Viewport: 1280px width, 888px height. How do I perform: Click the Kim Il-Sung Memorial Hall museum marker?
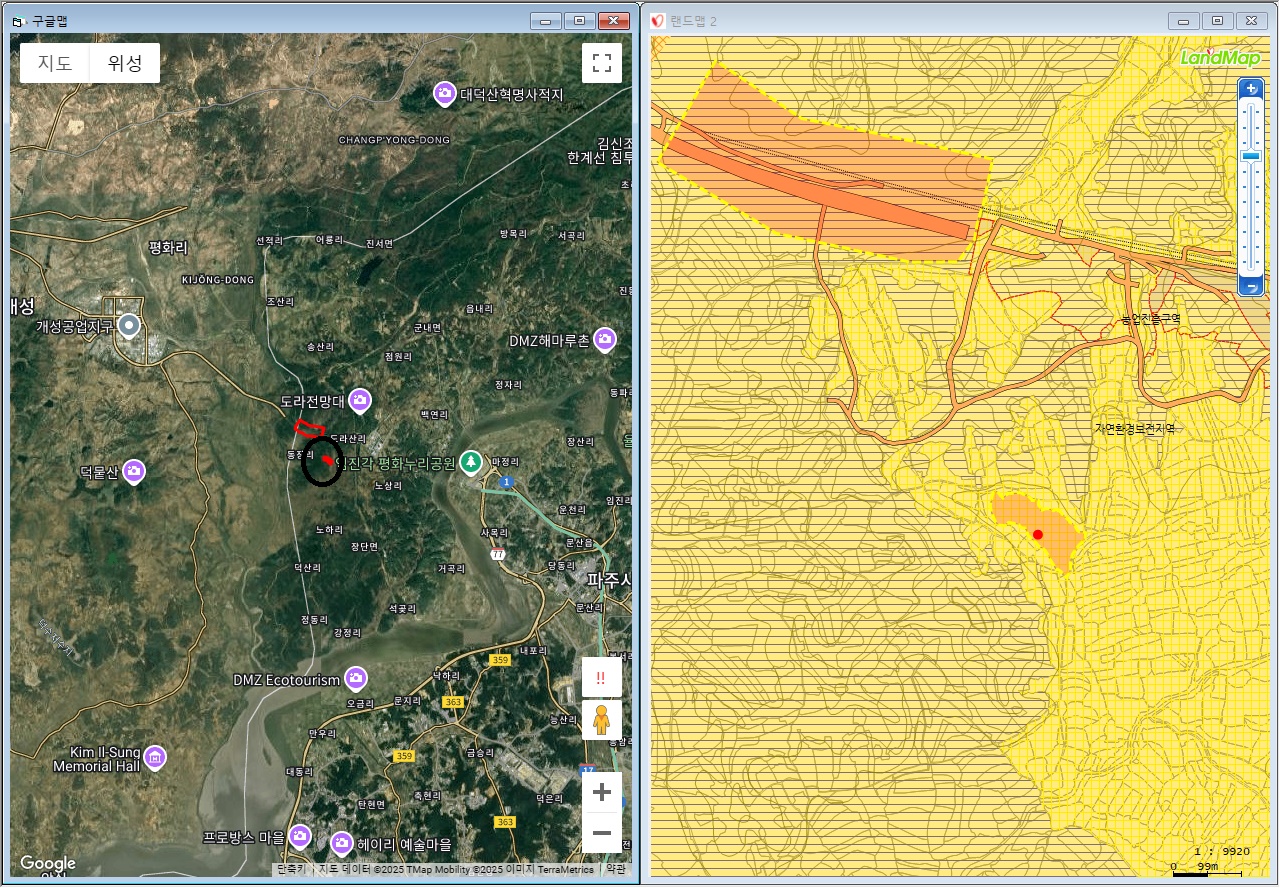pyautogui.click(x=154, y=758)
